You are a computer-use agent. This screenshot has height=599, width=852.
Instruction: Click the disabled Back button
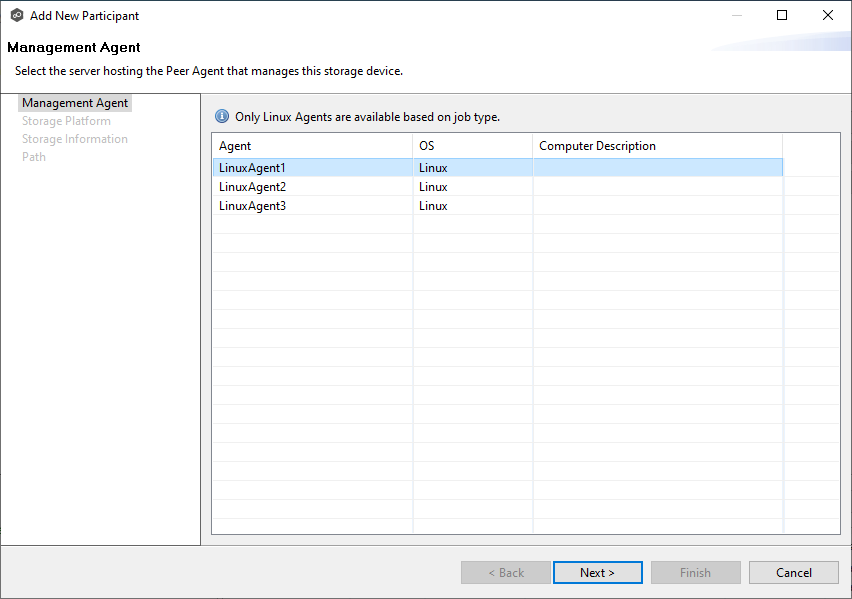505,572
